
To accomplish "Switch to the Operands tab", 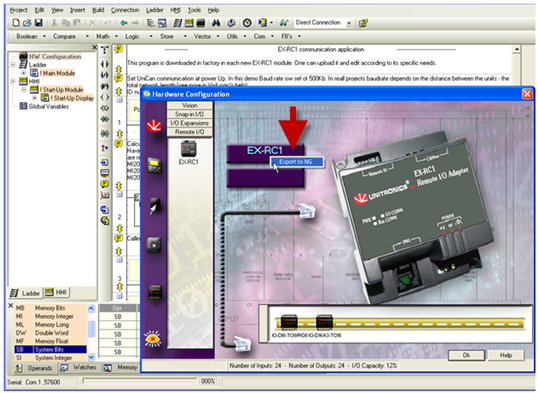I will click(x=34, y=368).
